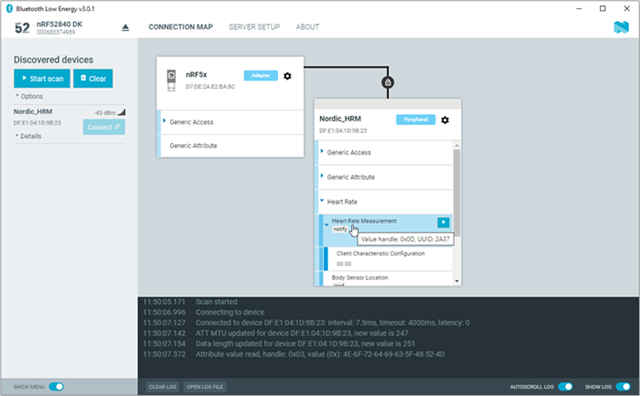Click the Nordic Semiconductor logo icon

click(621, 27)
